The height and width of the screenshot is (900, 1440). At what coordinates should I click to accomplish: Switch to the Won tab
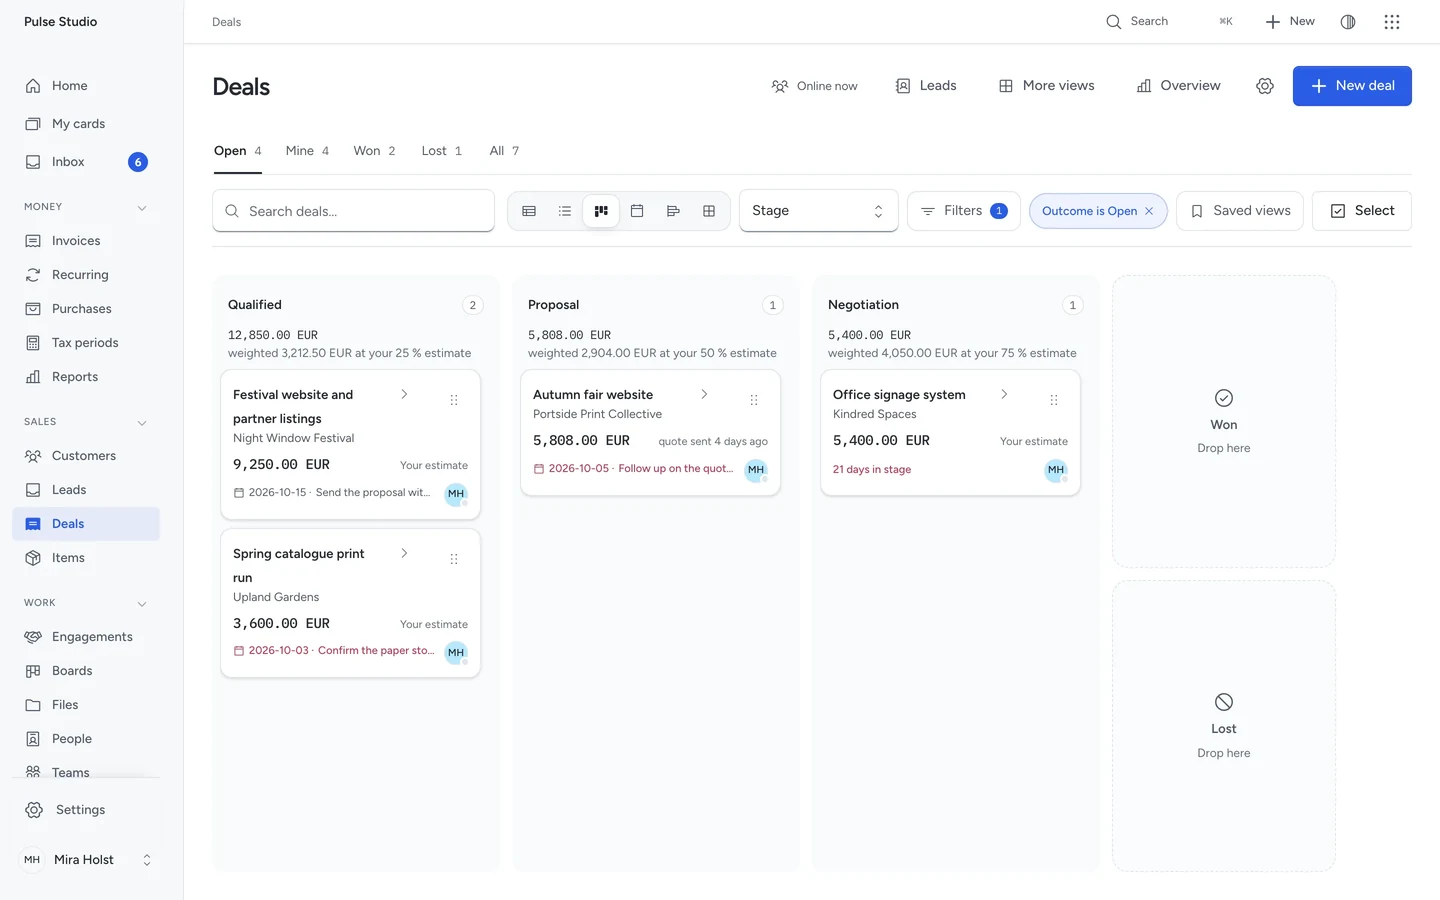pos(374,151)
